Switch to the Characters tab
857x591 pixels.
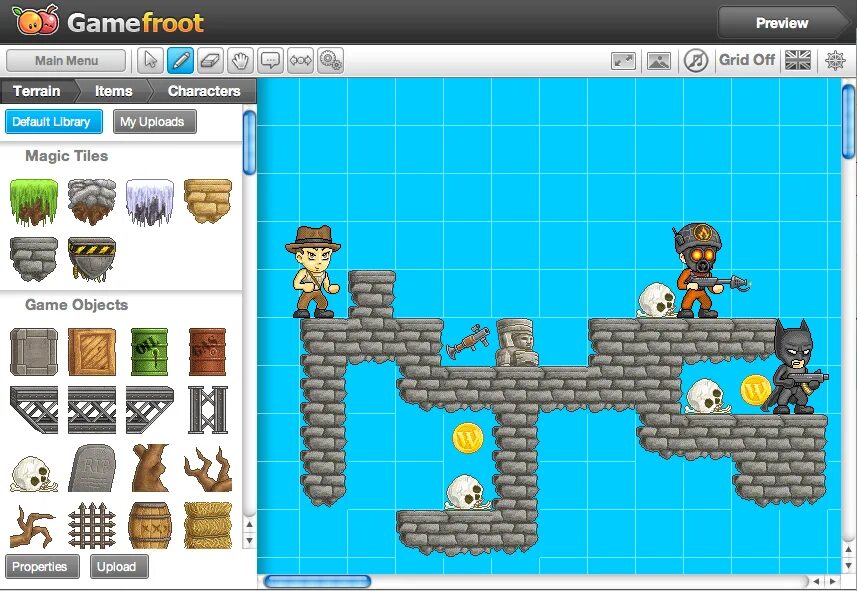(204, 91)
